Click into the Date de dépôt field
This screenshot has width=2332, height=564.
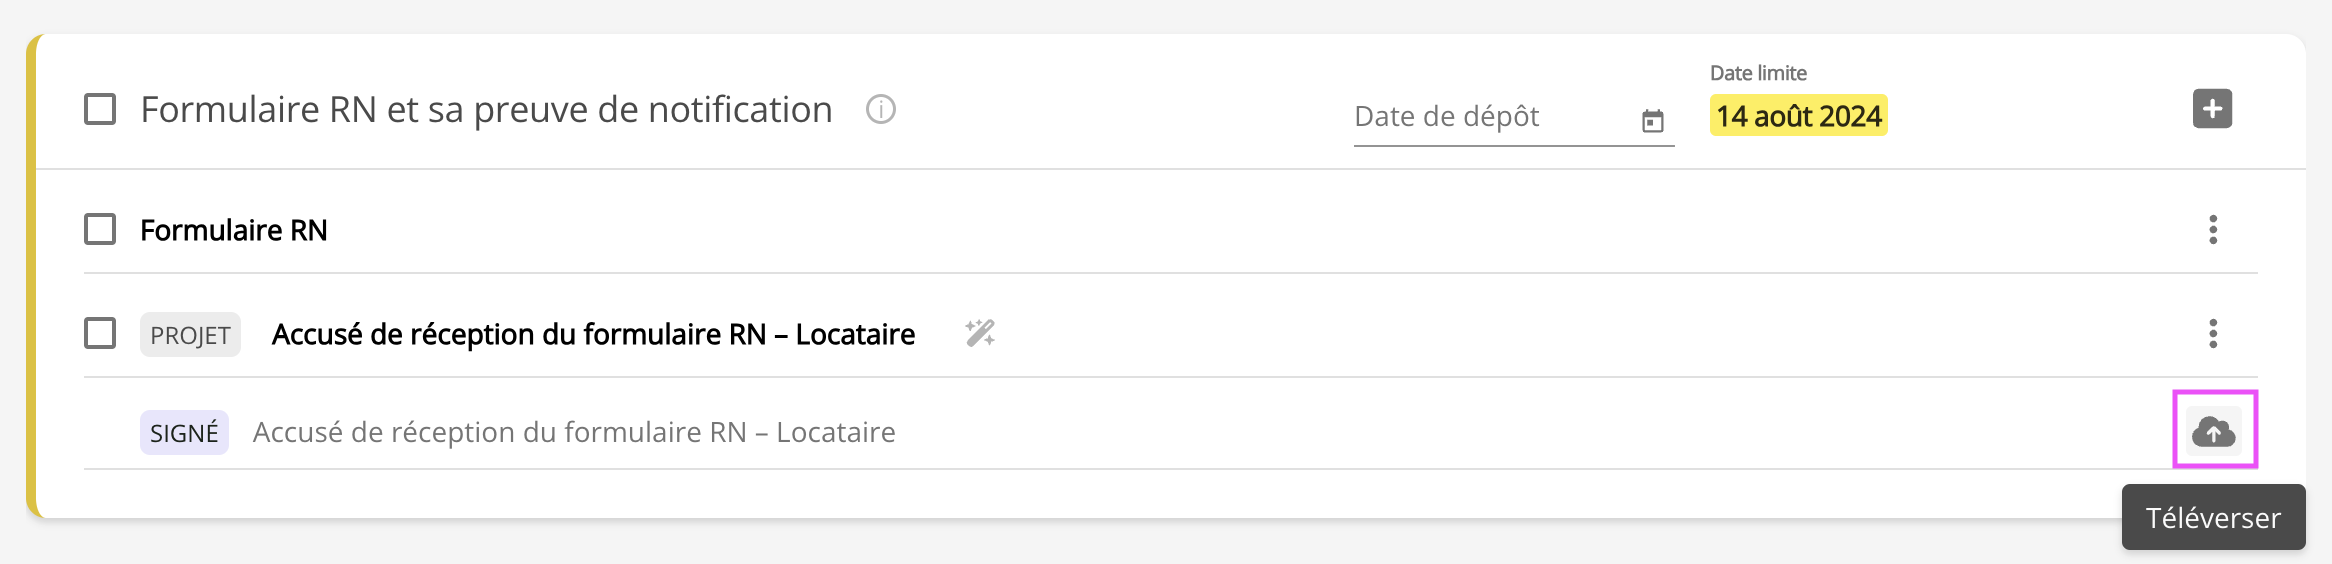click(1490, 117)
